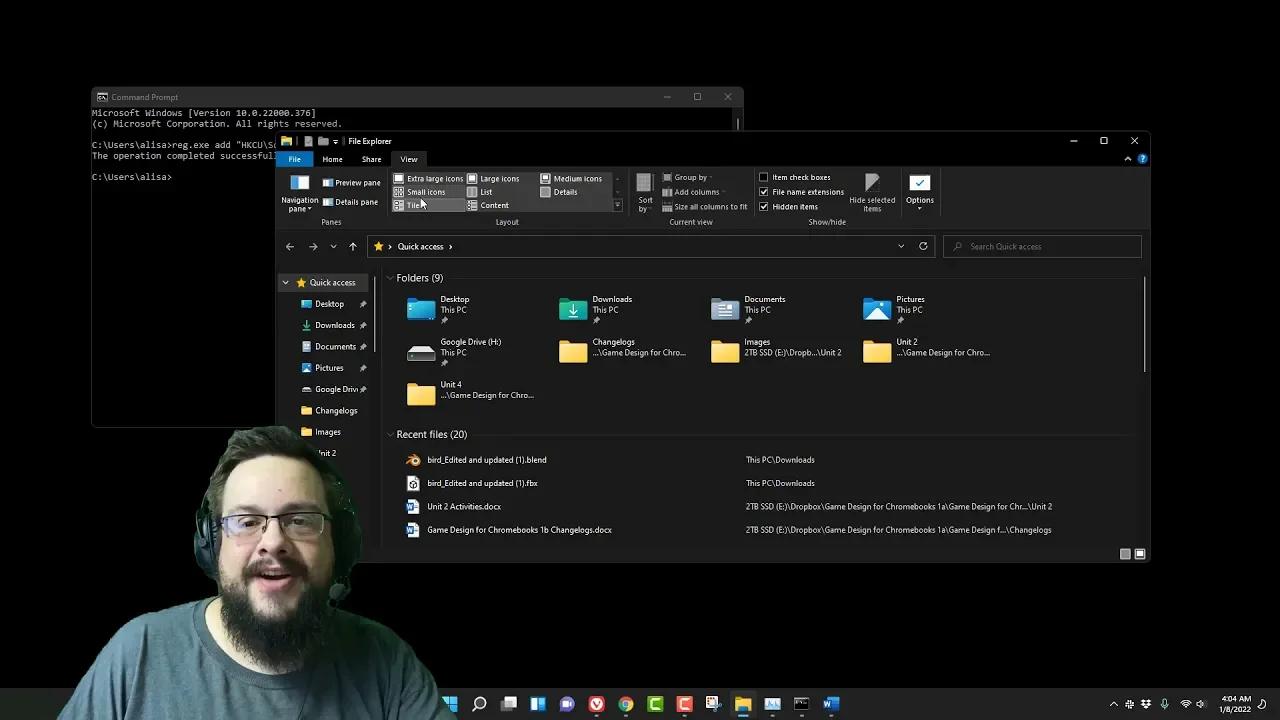Toggle the Details pane on
Screen dimensions: 1280x720
pyautogui.click(x=350, y=201)
